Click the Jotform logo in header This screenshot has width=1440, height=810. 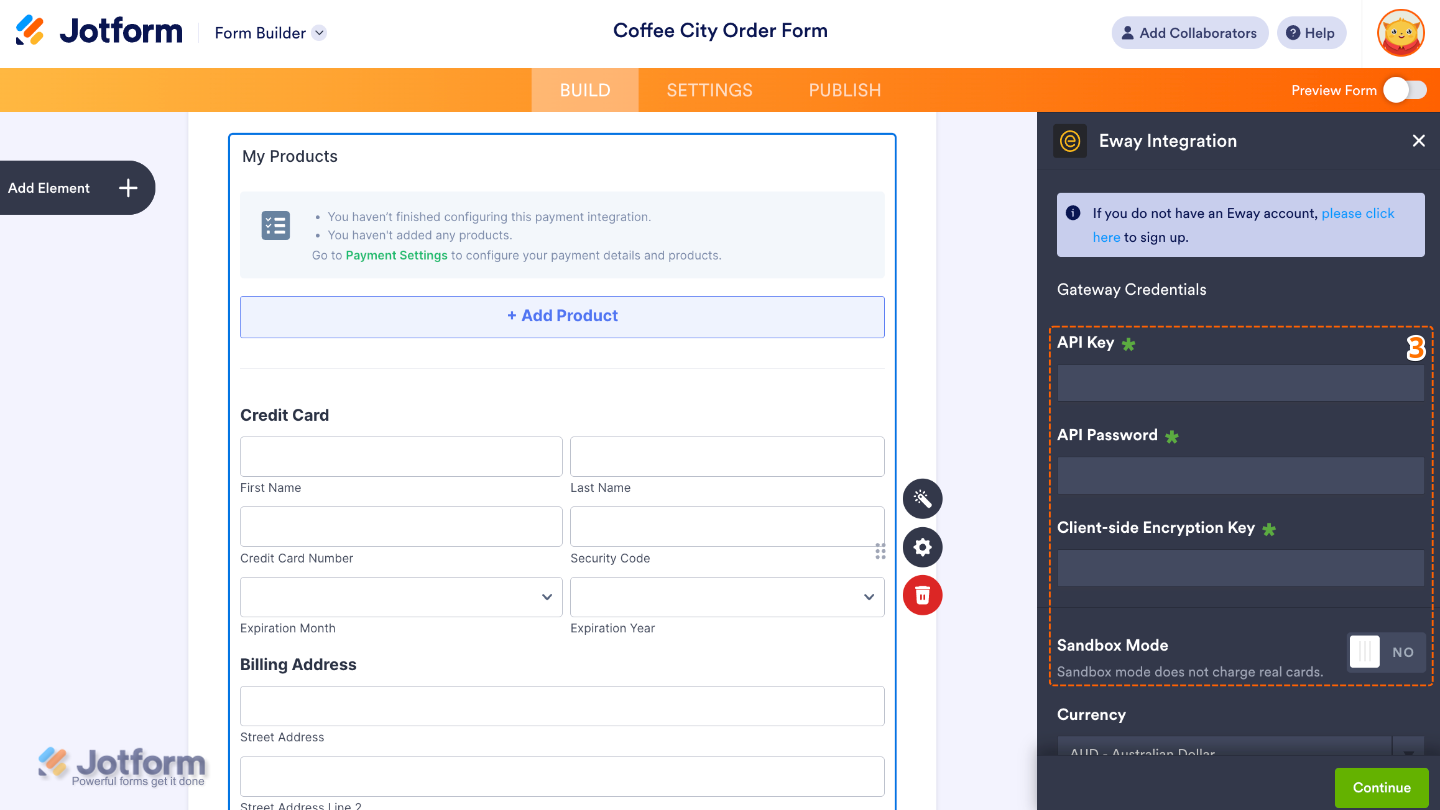[x=99, y=31]
